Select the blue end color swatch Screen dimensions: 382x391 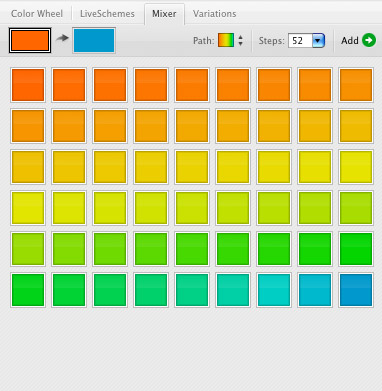(94, 40)
